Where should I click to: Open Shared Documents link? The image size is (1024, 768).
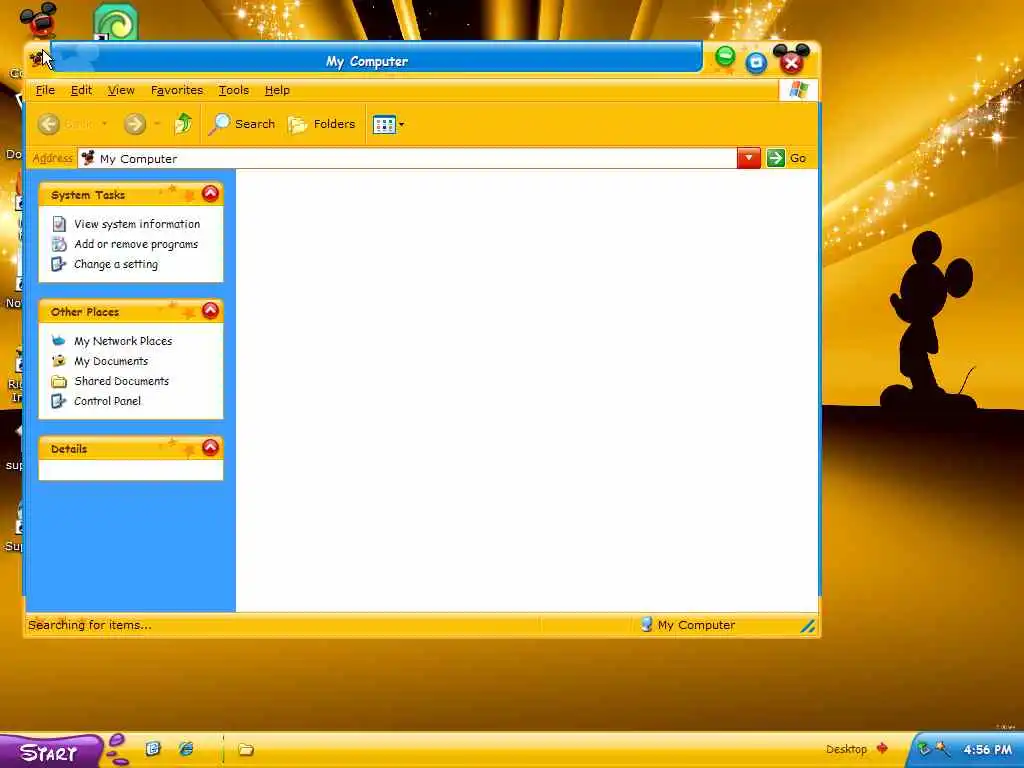121,381
